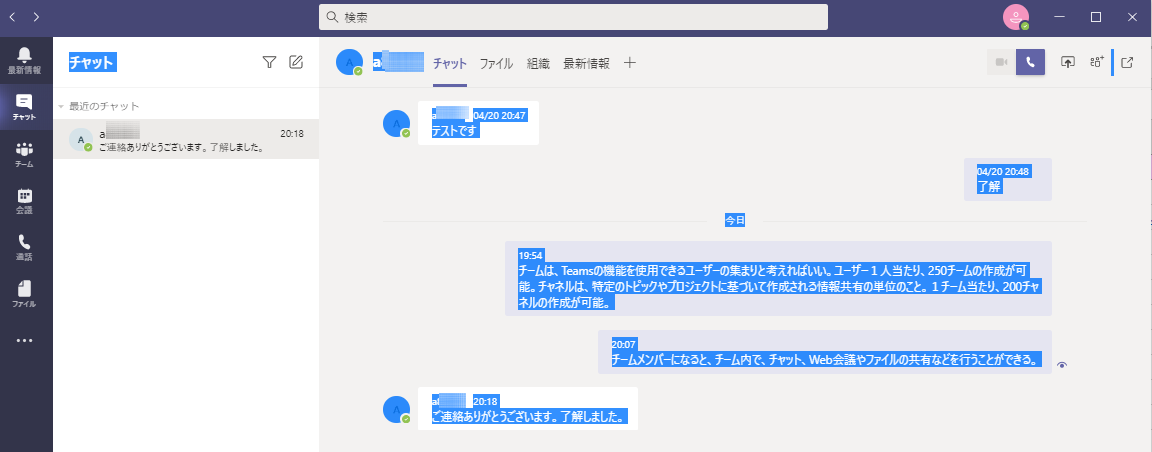Switch to the チャット tab
Image resolution: width=1152 pixels, height=452 pixels.
tap(450, 64)
